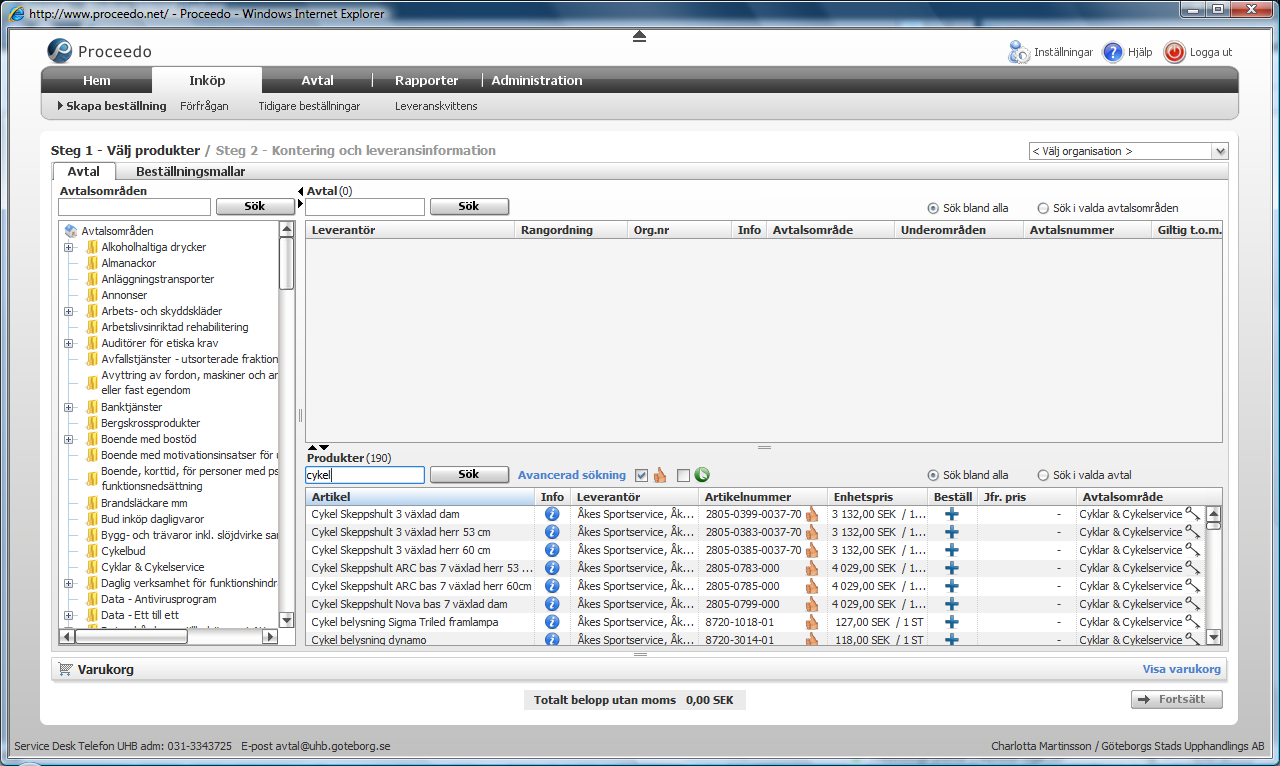Add Cykel Skeppshult 3 växlad dam to order

[x=951, y=514]
